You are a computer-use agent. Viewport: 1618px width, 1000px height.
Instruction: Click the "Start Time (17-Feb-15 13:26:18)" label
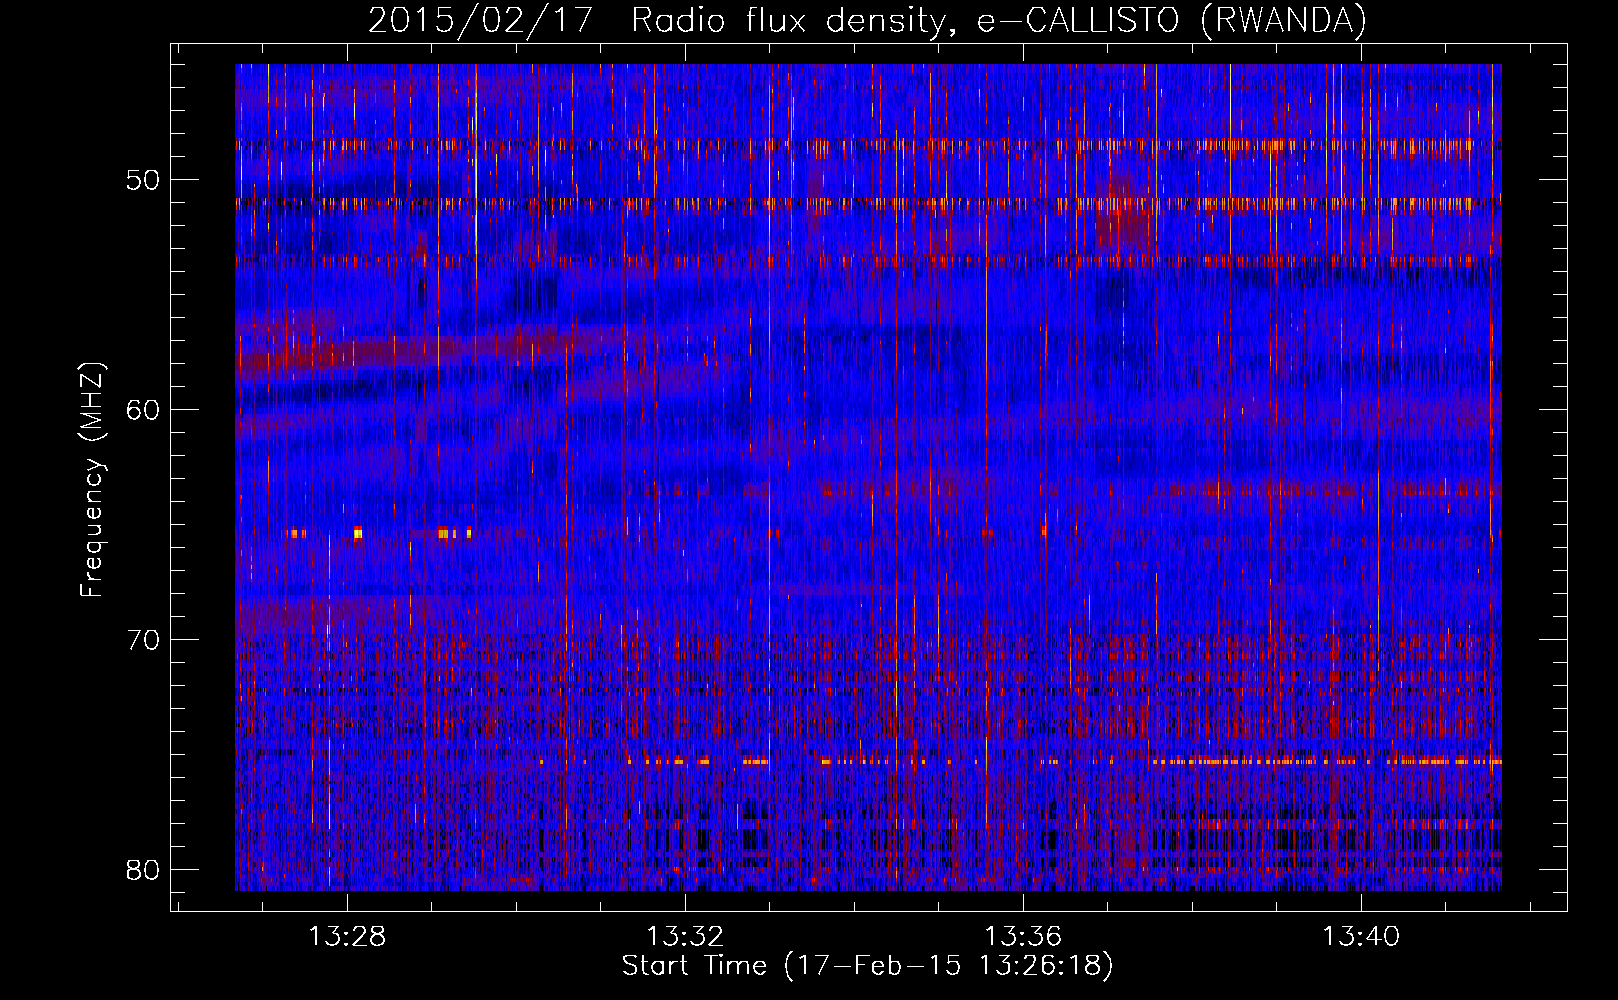pyautogui.click(x=867, y=966)
